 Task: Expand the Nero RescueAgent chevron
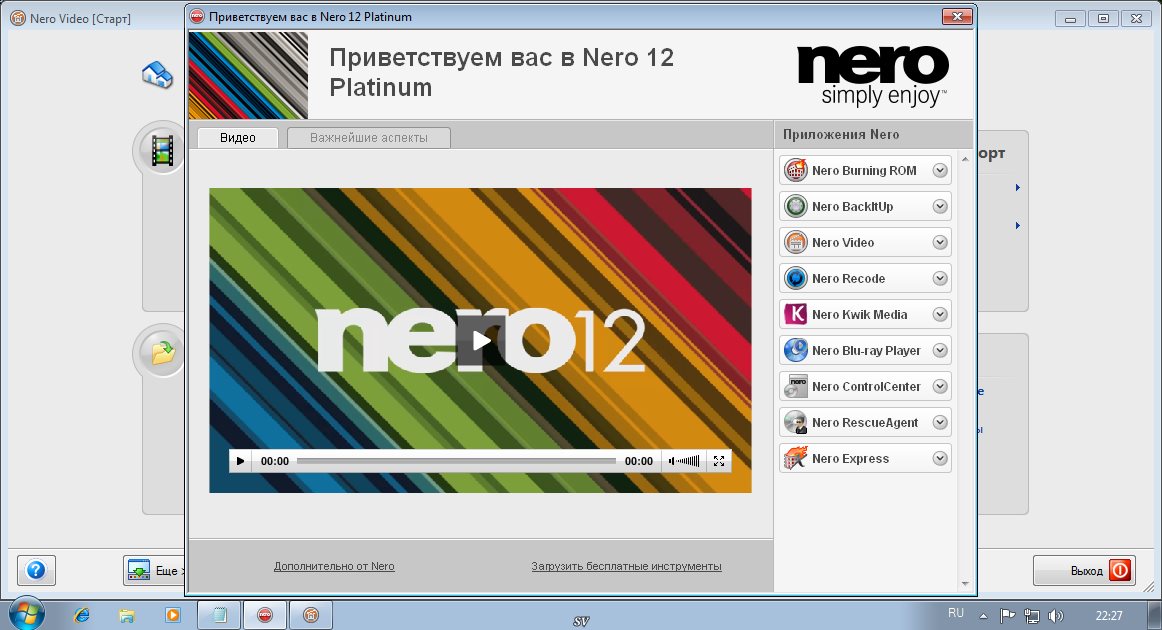(x=940, y=422)
